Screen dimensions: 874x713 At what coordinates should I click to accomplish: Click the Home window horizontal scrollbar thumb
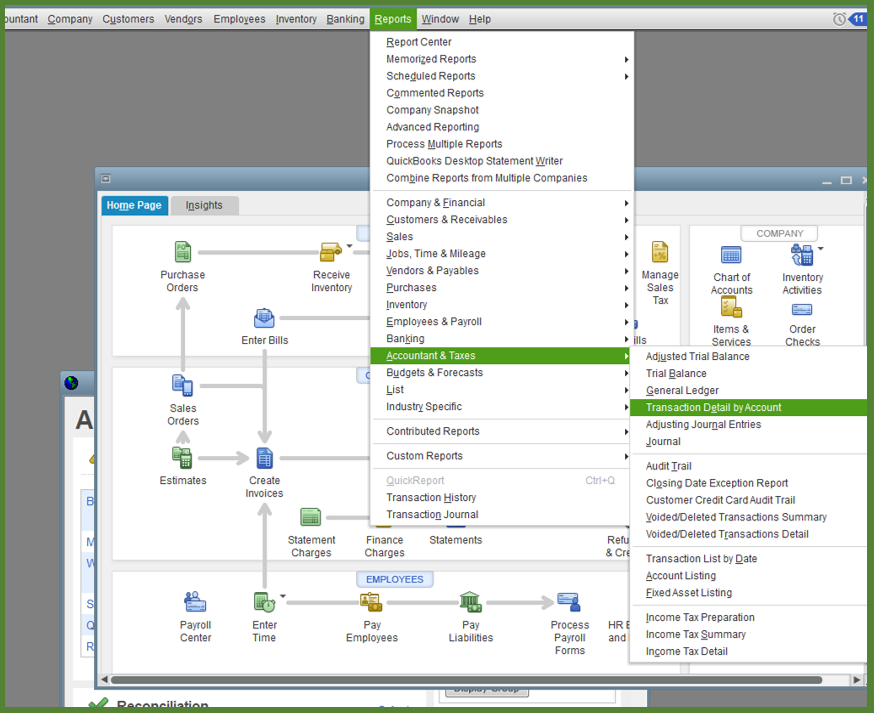(x=466, y=680)
